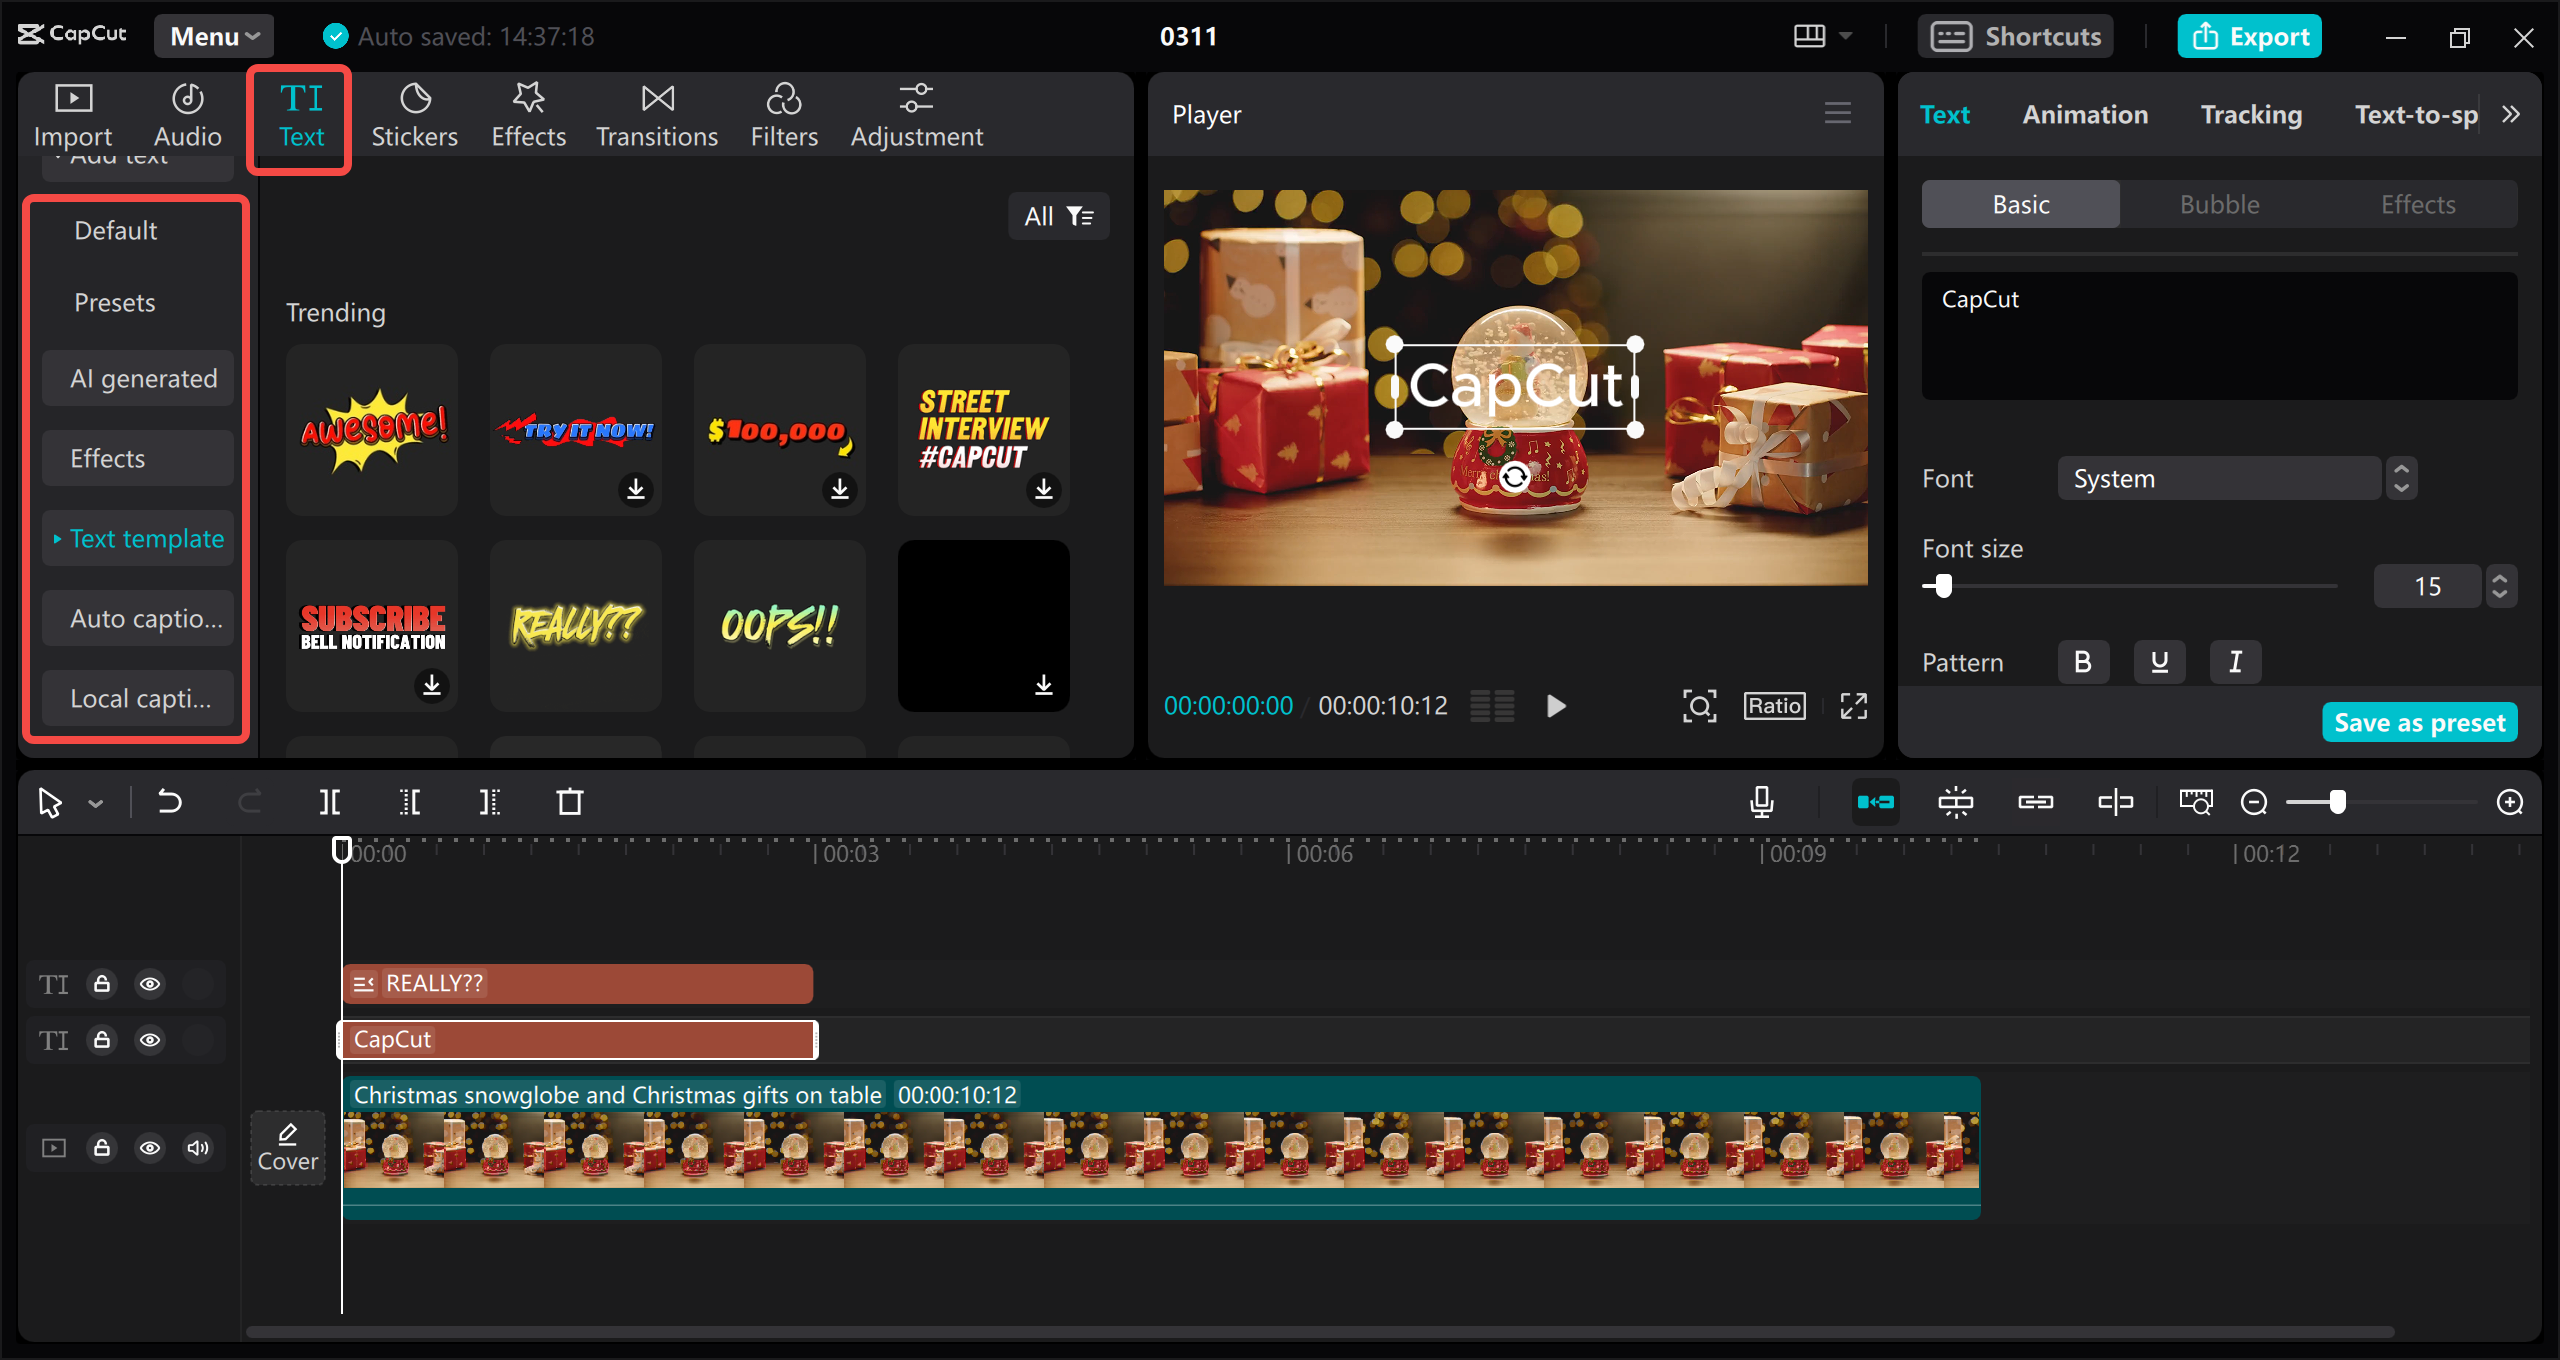2560x1360 pixels.
Task: Click the Delete trash icon in timeline toolbar
Action: pos(570,802)
